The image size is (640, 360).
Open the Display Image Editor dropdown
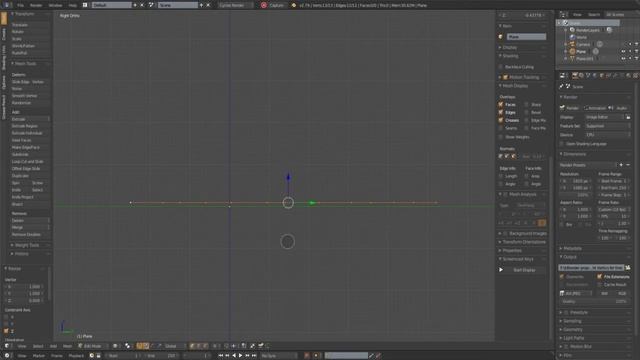pos(604,117)
